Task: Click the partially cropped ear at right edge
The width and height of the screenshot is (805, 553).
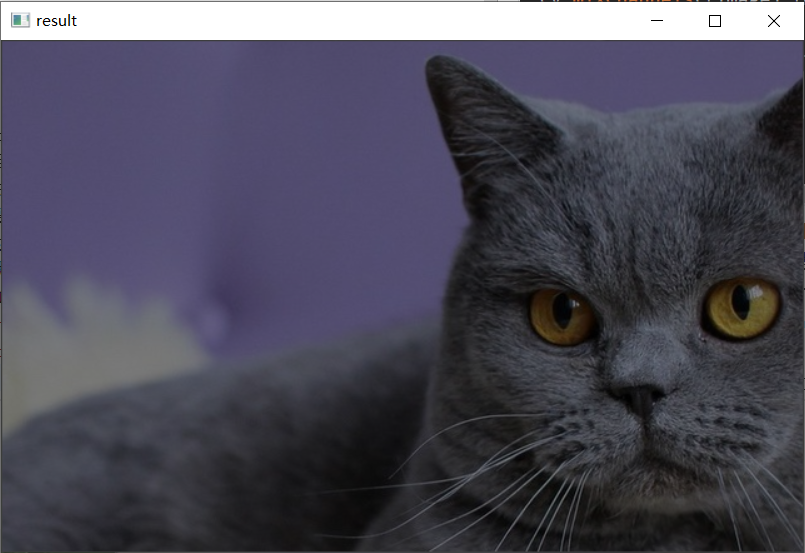Action: (x=785, y=115)
